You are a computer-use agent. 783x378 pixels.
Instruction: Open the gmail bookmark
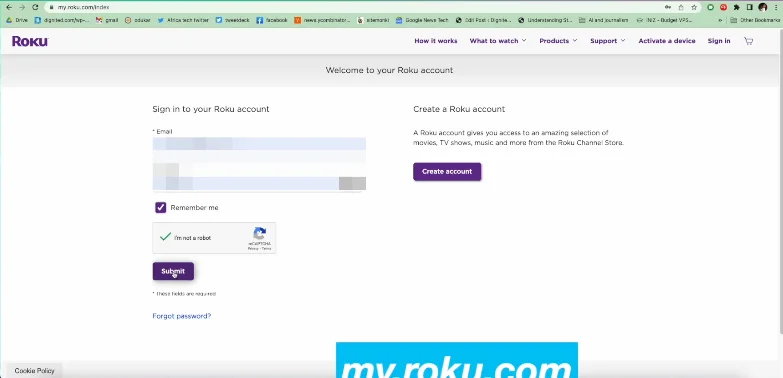coord(107,20)
